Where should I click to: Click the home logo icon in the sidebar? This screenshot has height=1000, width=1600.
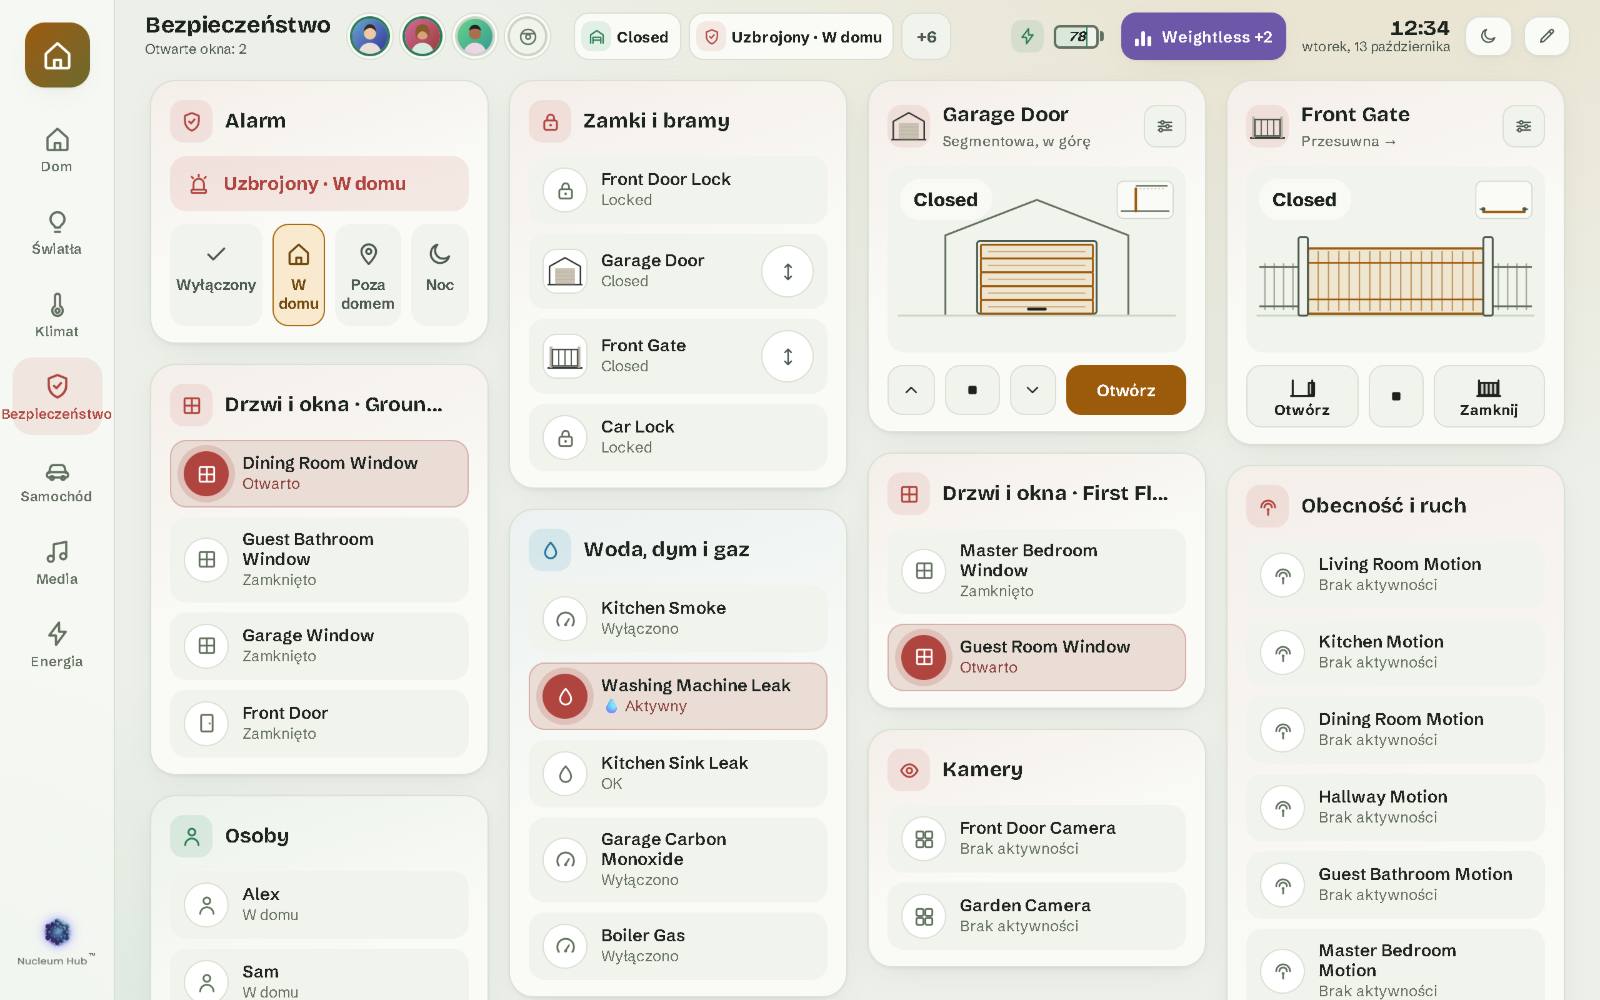[x=57, y=55]
